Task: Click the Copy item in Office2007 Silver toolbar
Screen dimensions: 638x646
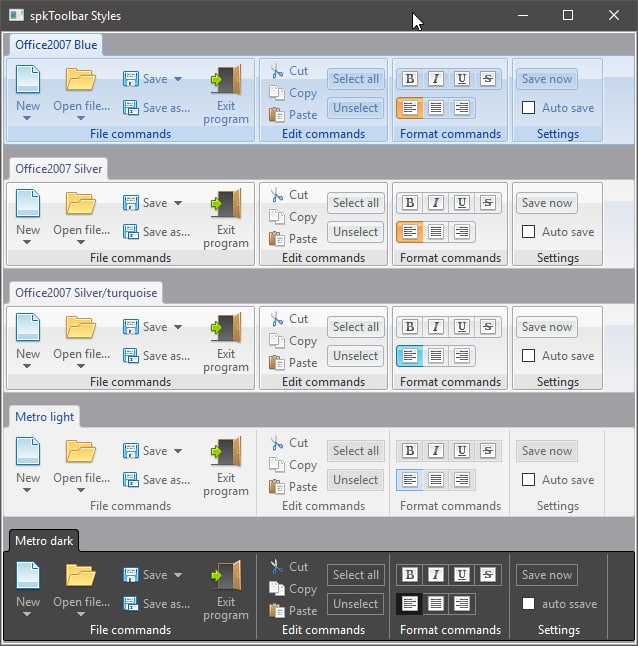Action: [293, 217]
